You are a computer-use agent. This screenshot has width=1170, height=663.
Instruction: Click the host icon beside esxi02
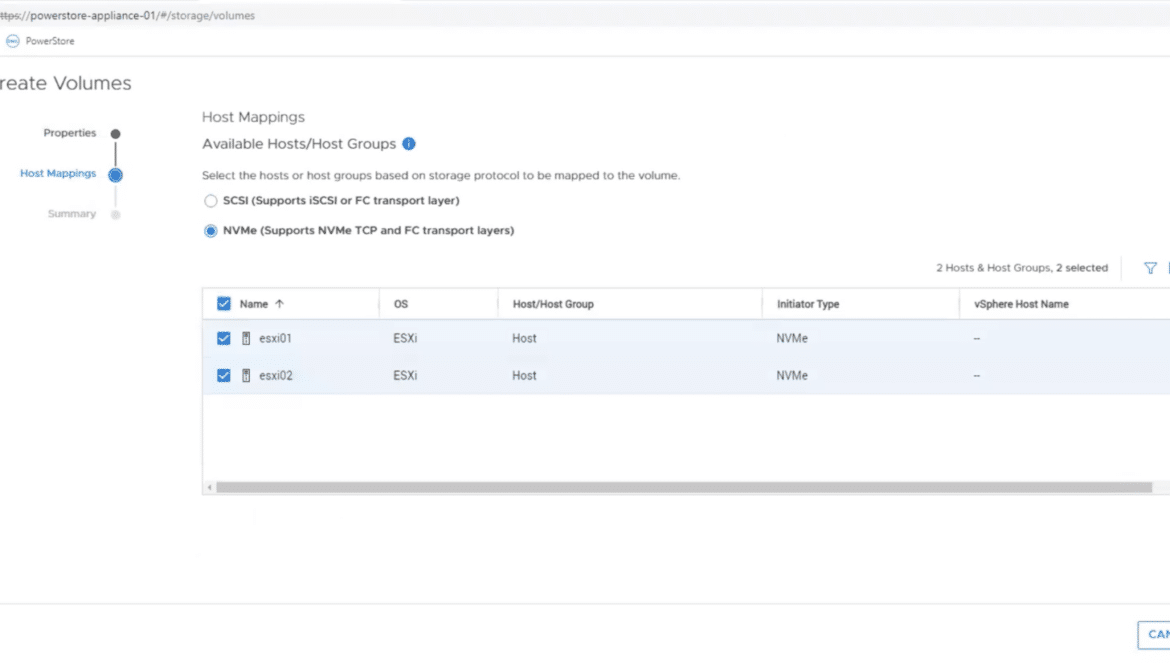246,376
